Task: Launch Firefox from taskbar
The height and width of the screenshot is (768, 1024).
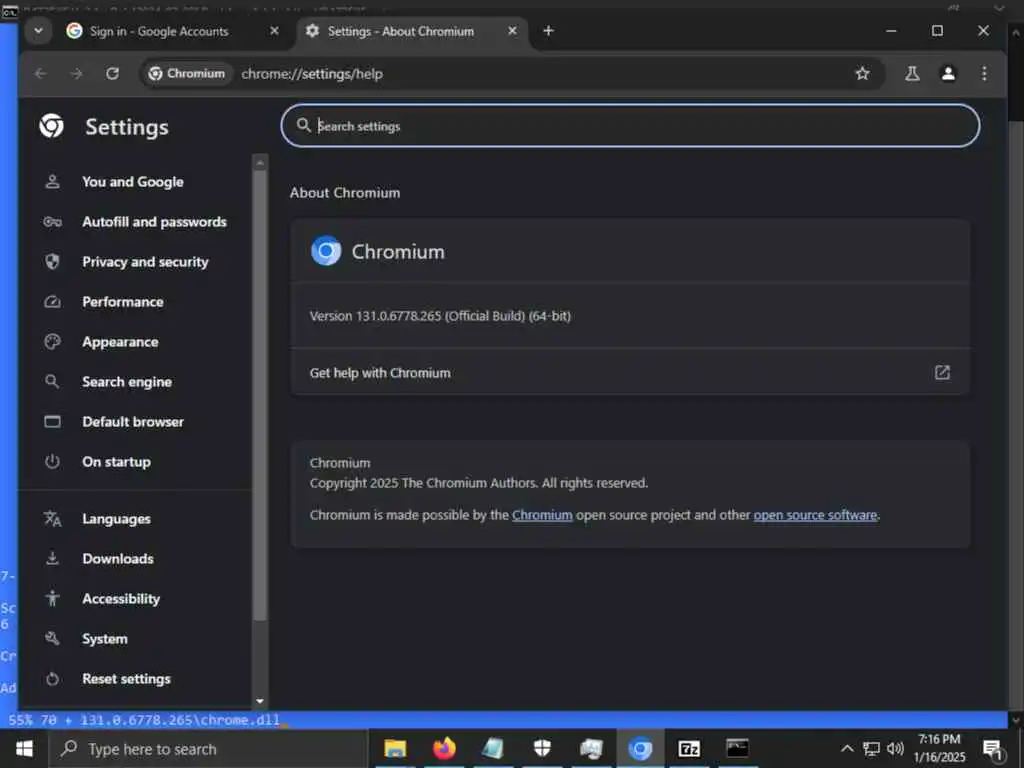Action: coord(444,748)
